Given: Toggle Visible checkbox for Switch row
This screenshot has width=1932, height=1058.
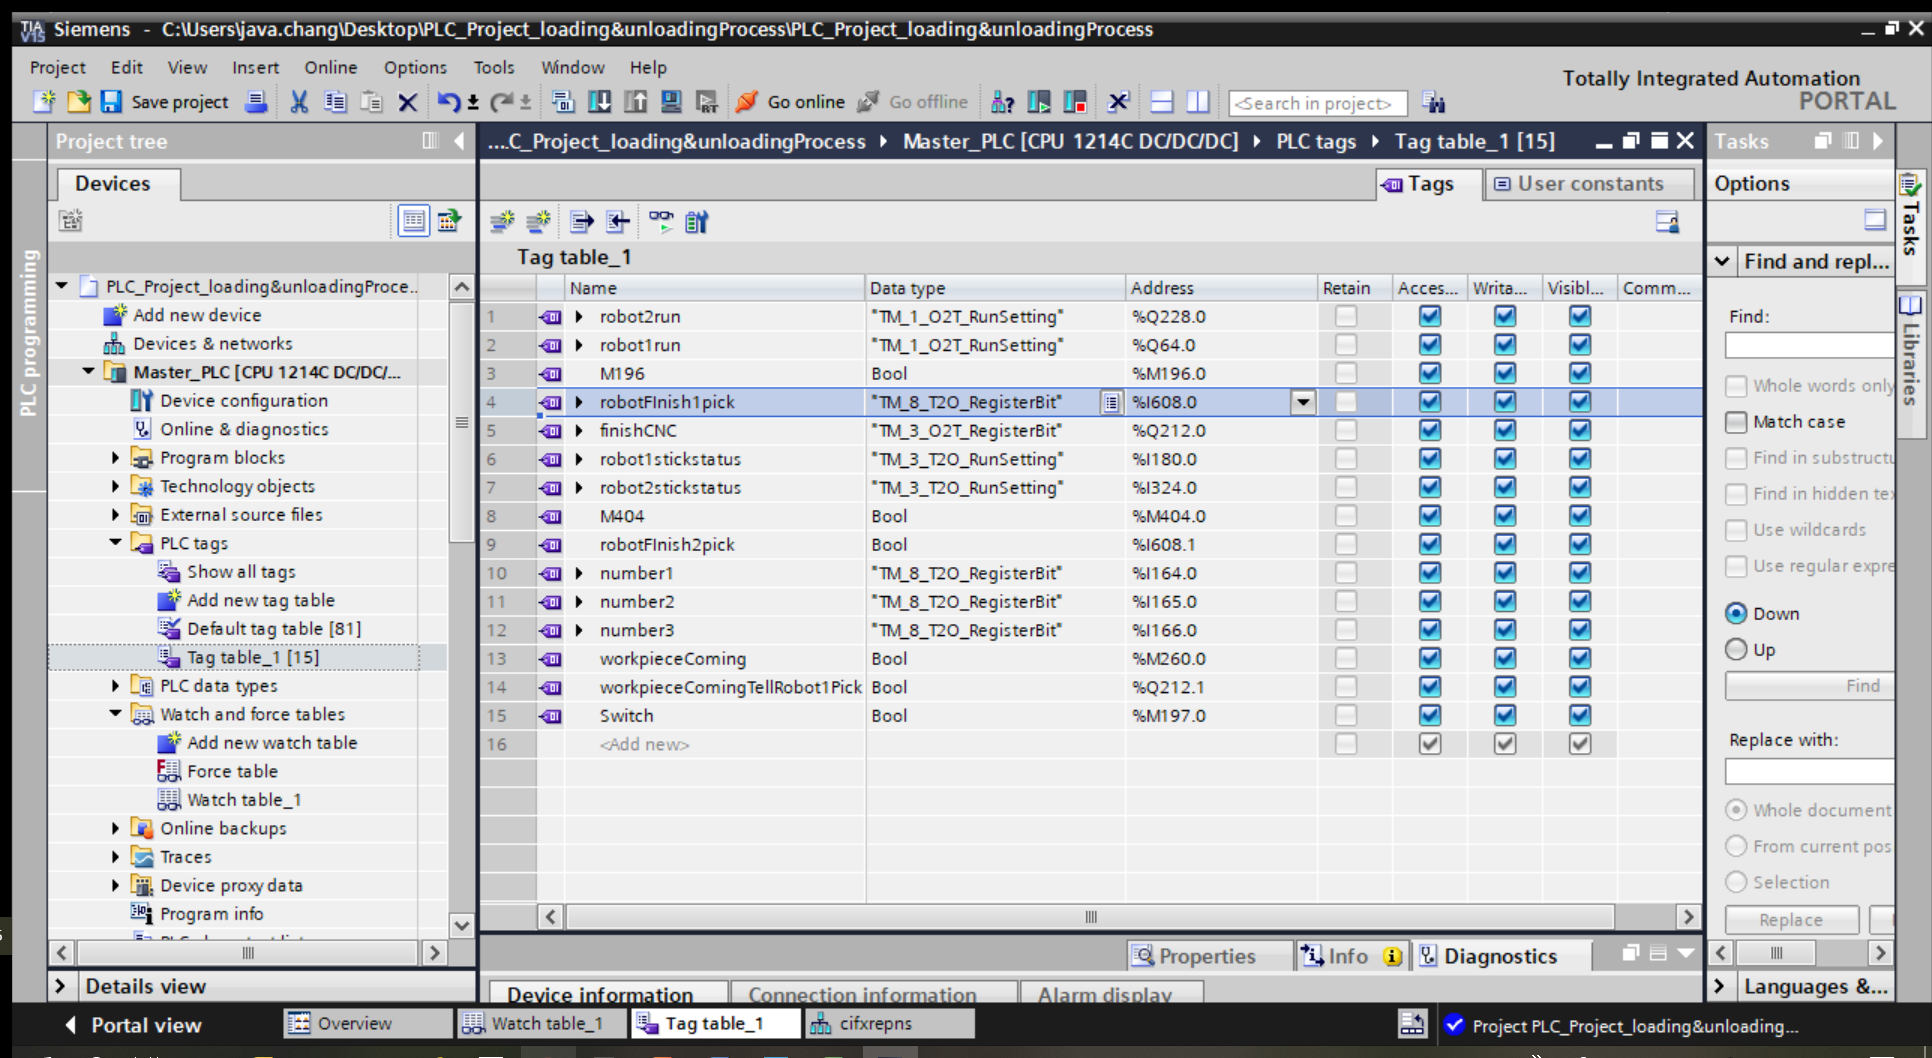Looking at the screenshot, I should (x=1579, y=715).
